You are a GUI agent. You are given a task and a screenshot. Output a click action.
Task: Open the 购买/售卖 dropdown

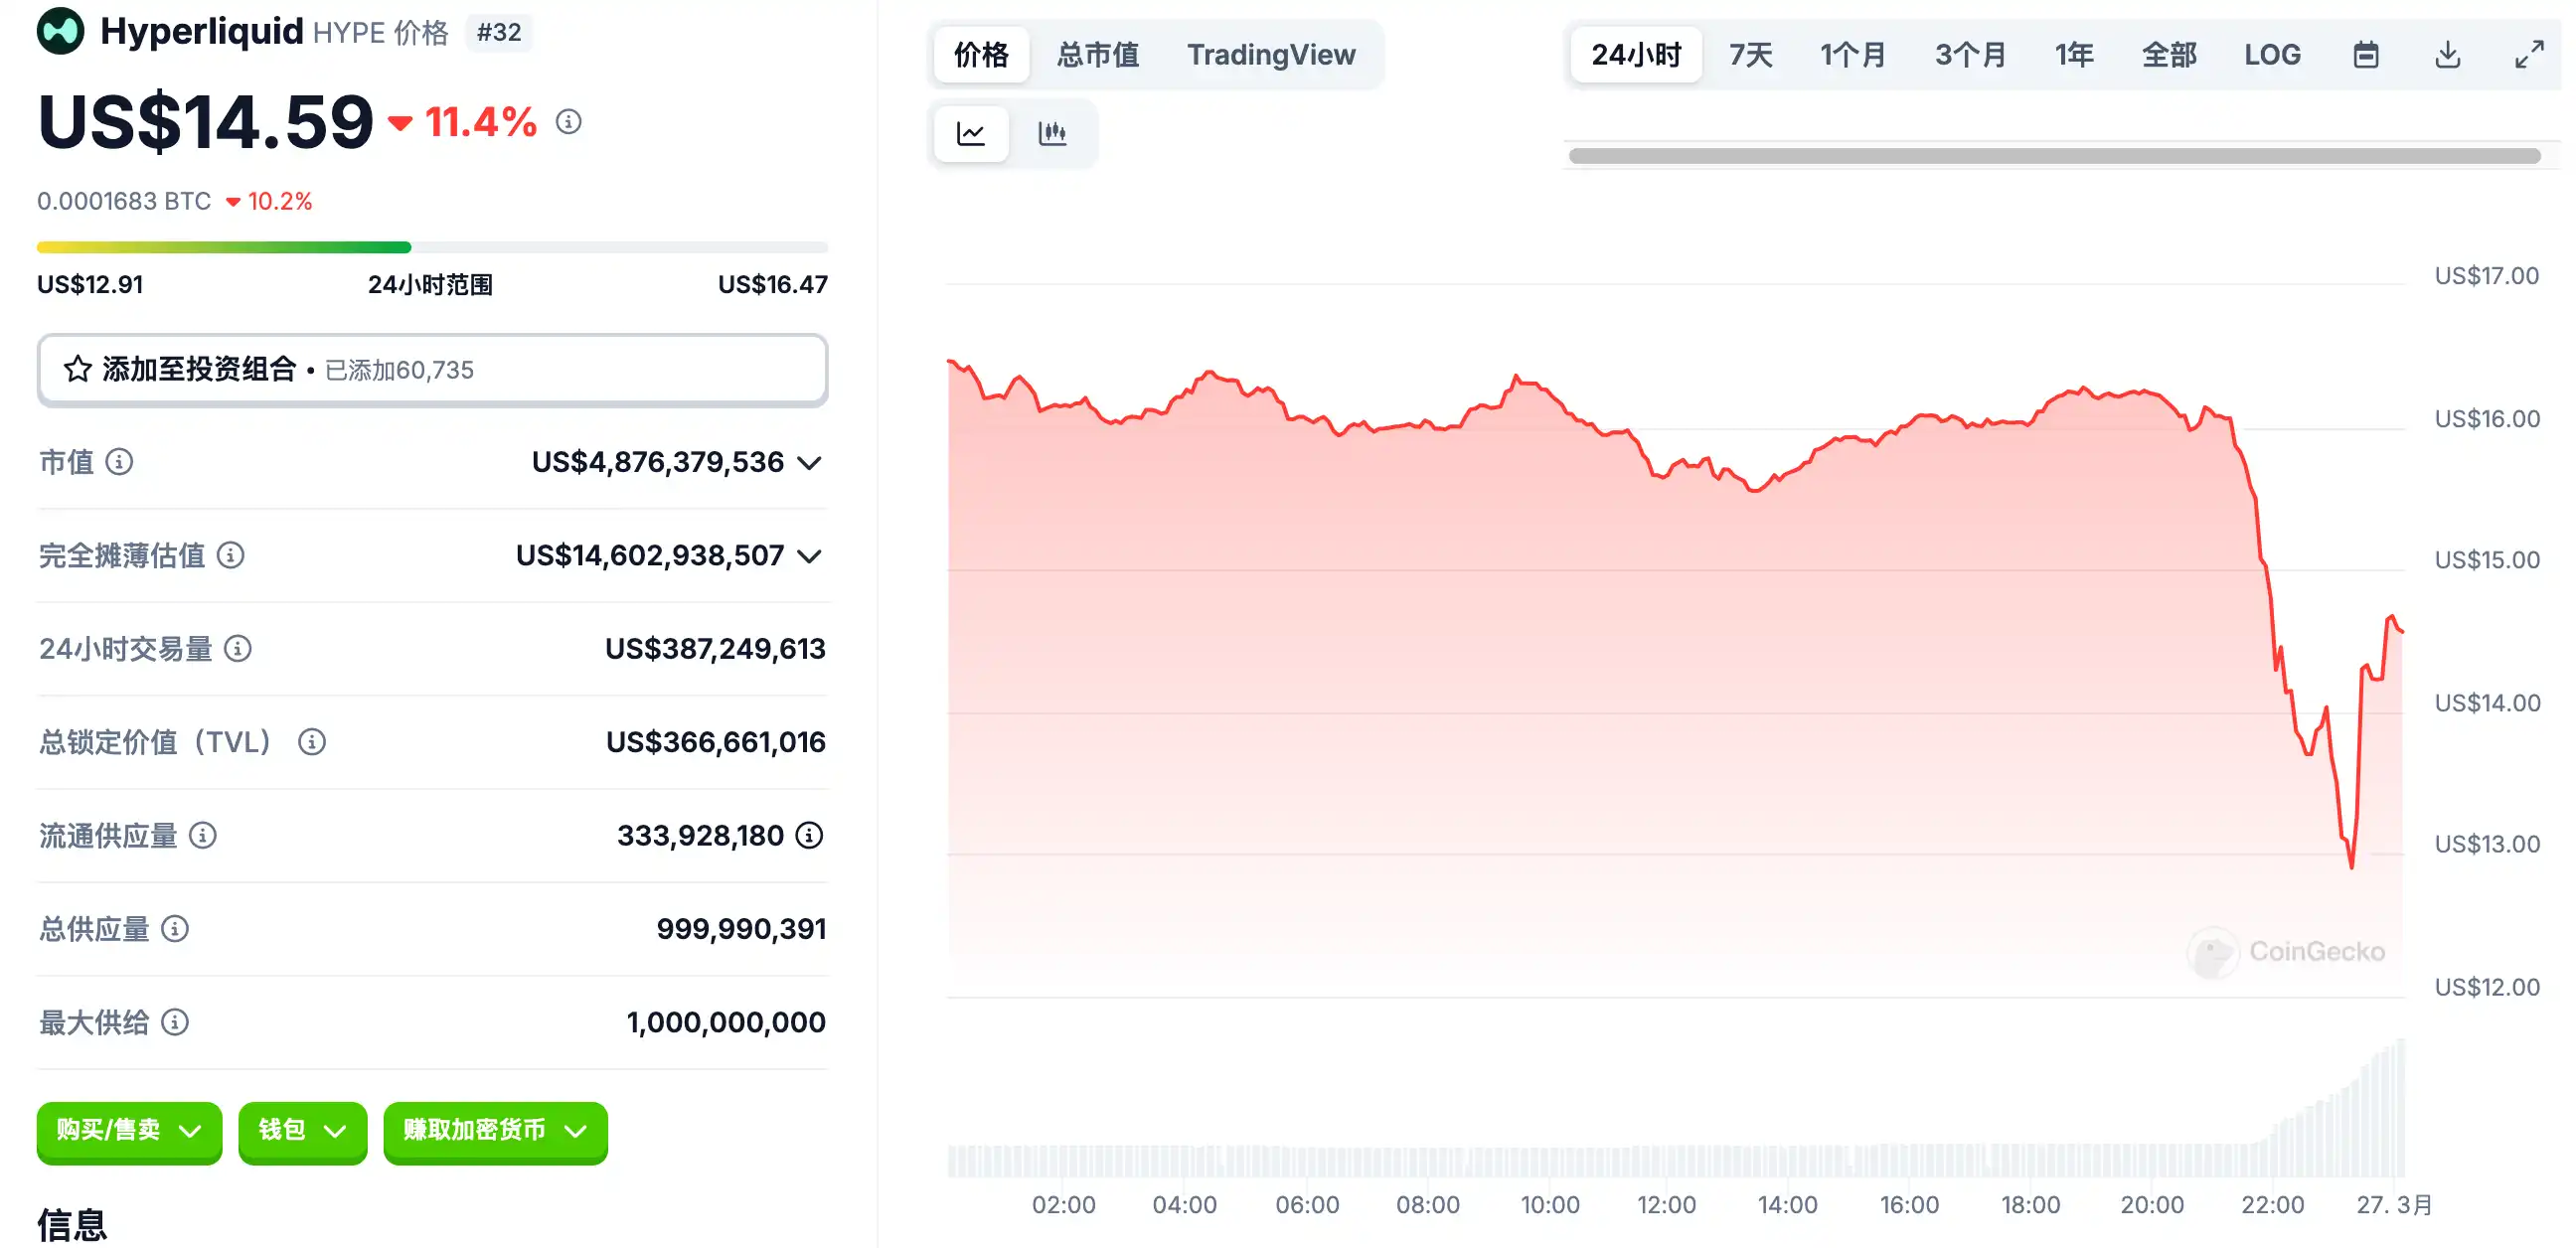pyautogui.click(x=129, y=1131)
